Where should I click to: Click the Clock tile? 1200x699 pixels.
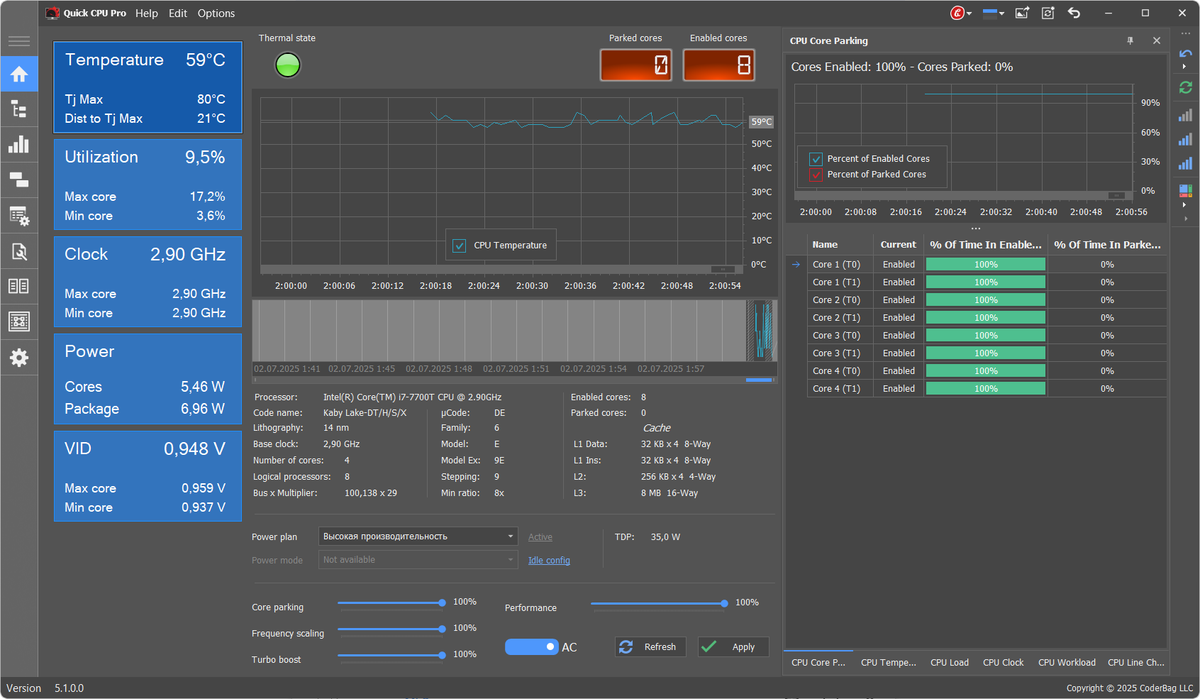point(147,281)
